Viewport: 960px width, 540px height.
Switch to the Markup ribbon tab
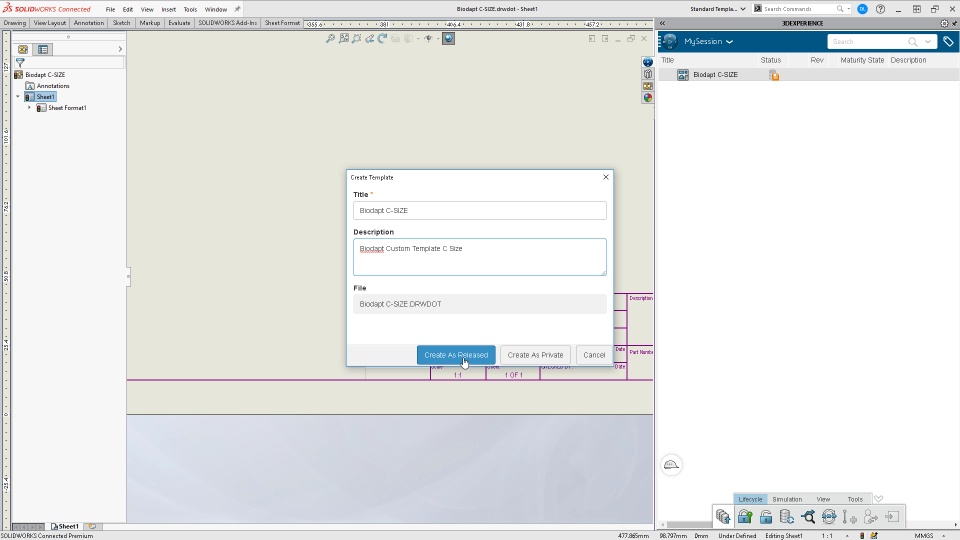[149, 23]
